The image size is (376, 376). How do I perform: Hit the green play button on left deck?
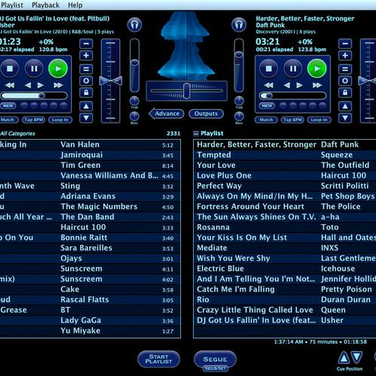(x=58, y=69)
